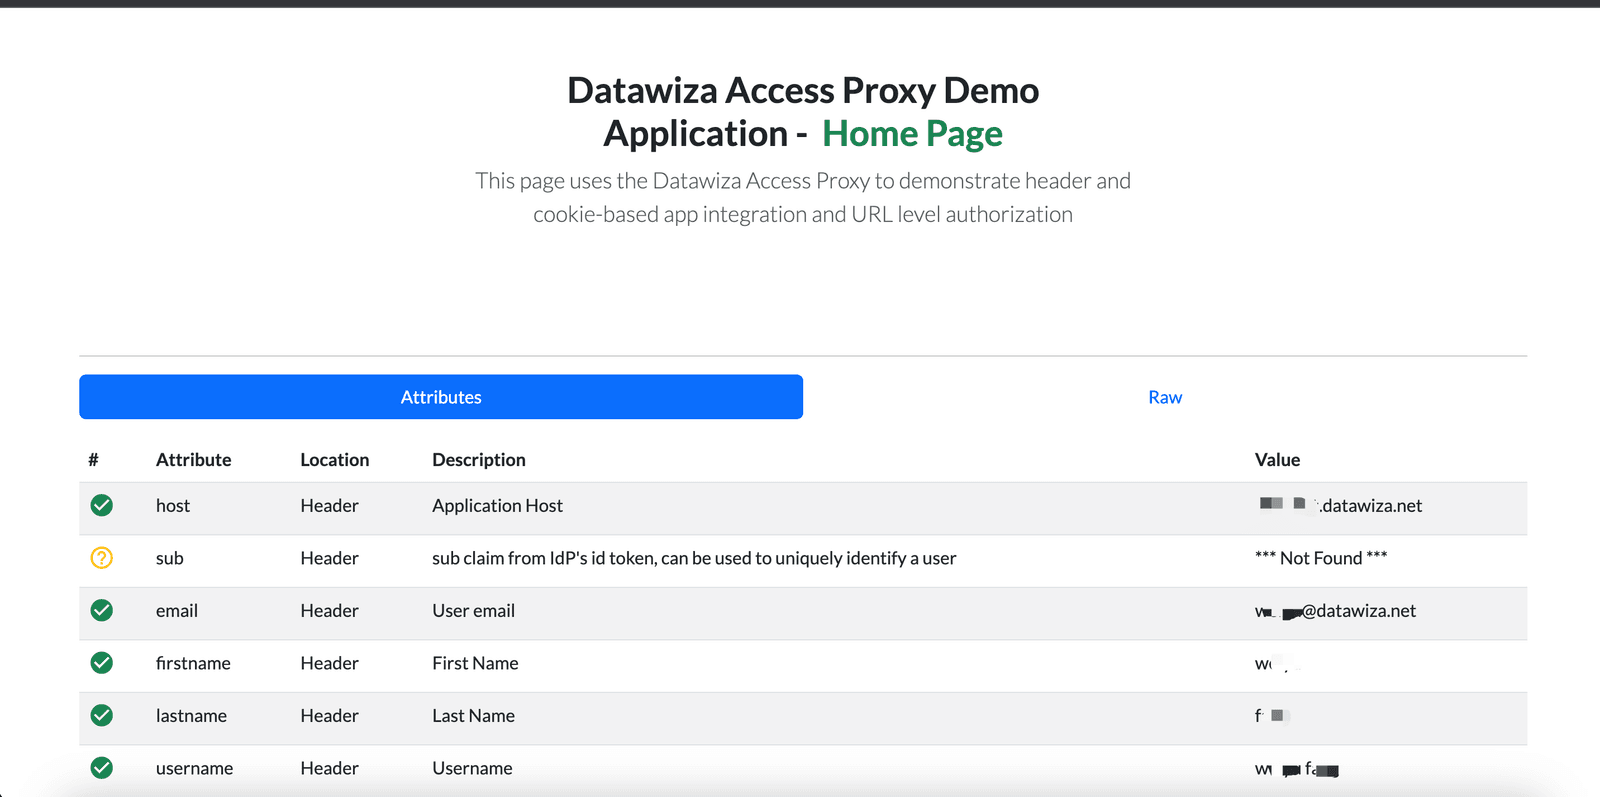Click the Value column header
Viewport: 1600px width, 797px height.
pyautogui.click(x=1277, y=460)
